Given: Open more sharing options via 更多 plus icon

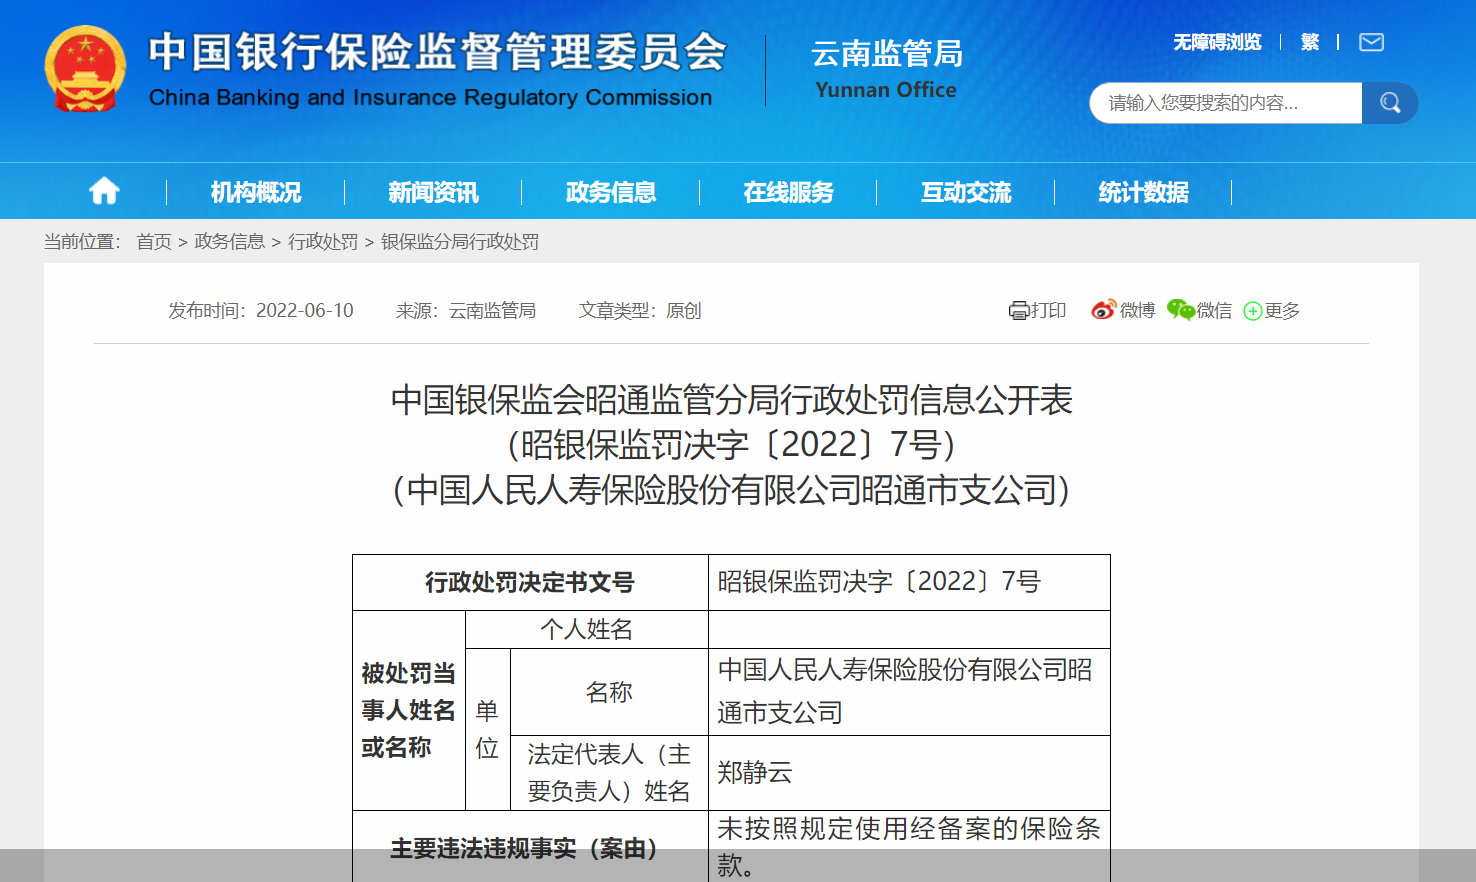Looking at the screenshot, I should pos(1251,310).
